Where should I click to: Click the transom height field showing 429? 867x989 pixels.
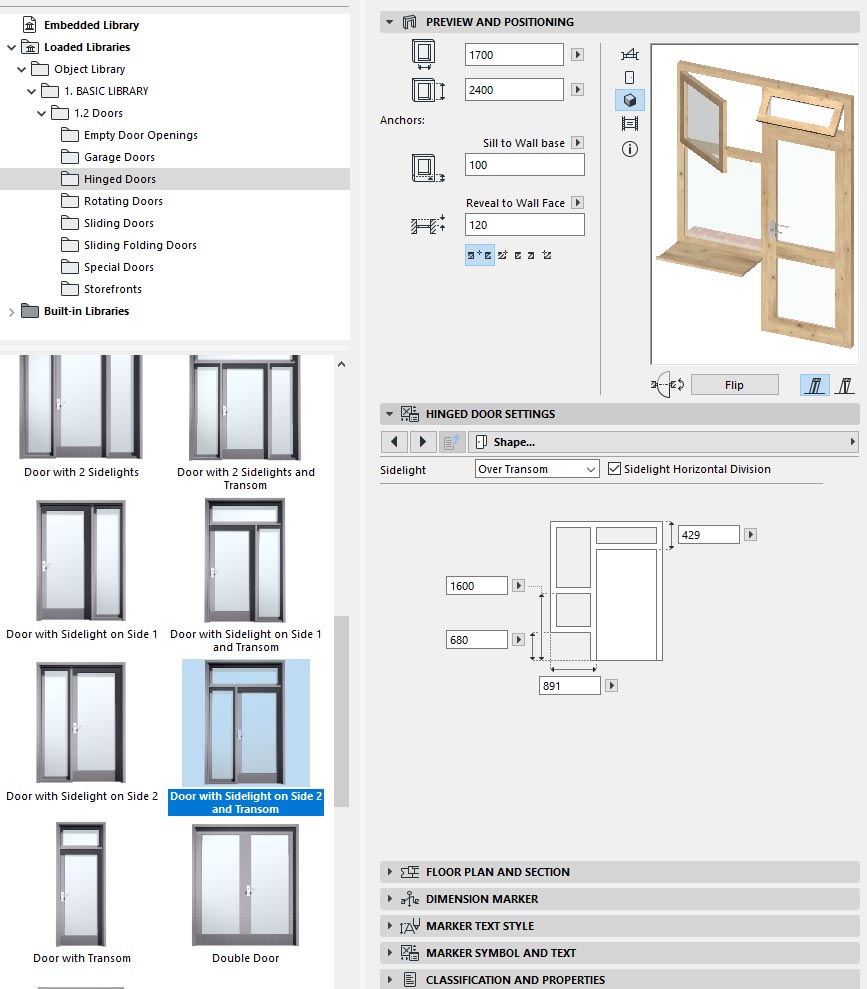[x=709, y=535]
